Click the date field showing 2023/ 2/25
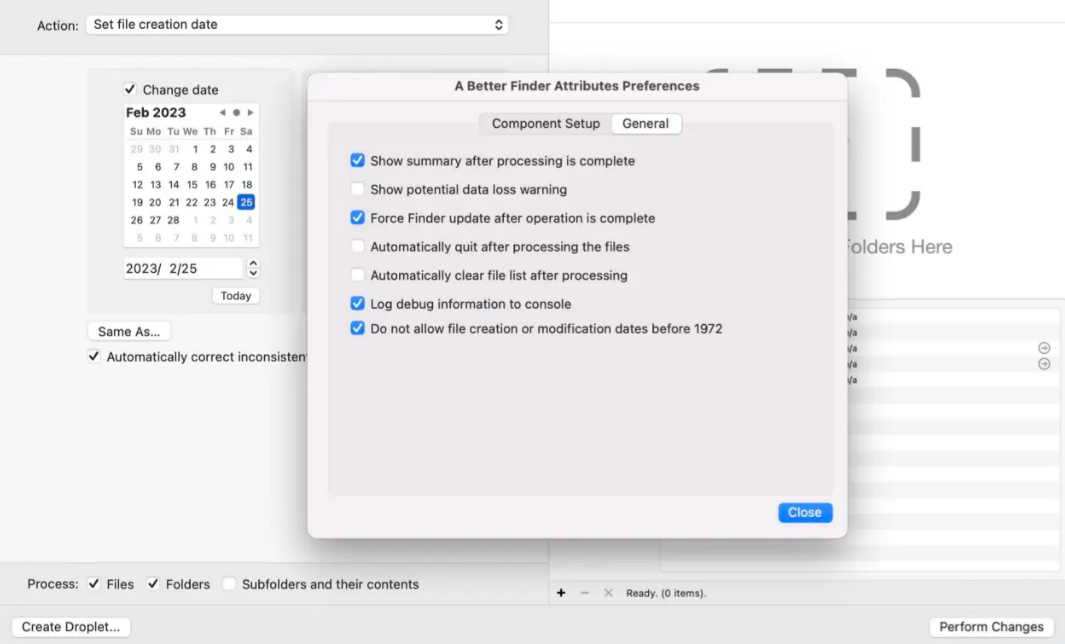 tap(183, 268)
